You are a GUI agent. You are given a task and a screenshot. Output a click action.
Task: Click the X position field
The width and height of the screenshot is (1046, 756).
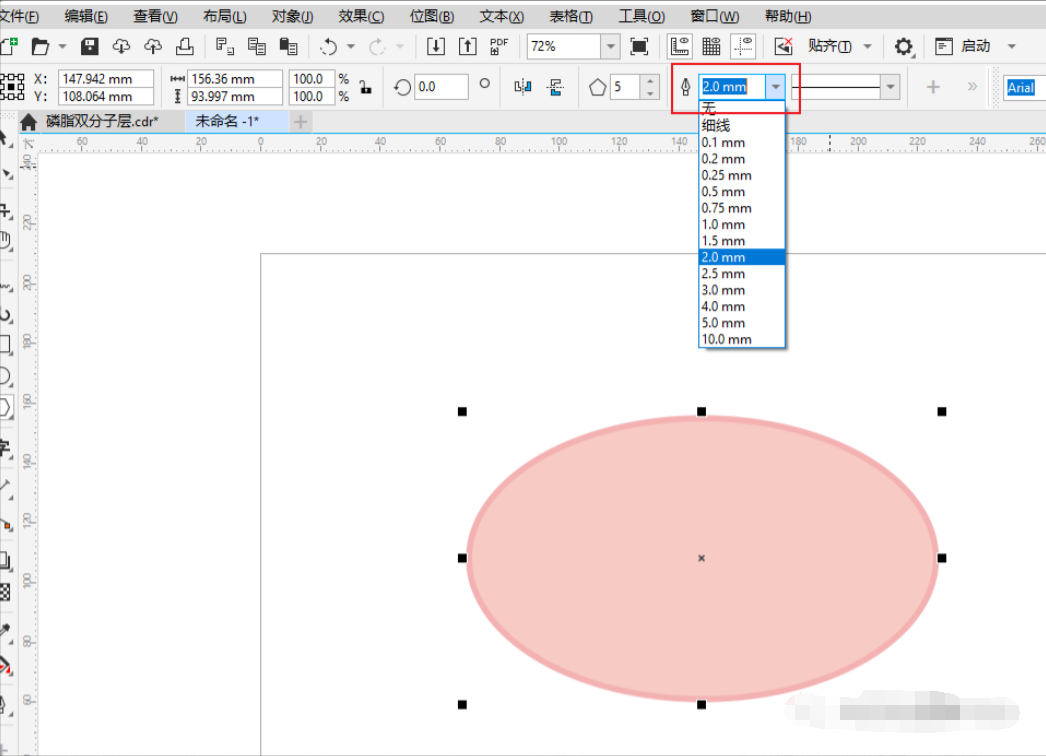[x=105, y=79]
